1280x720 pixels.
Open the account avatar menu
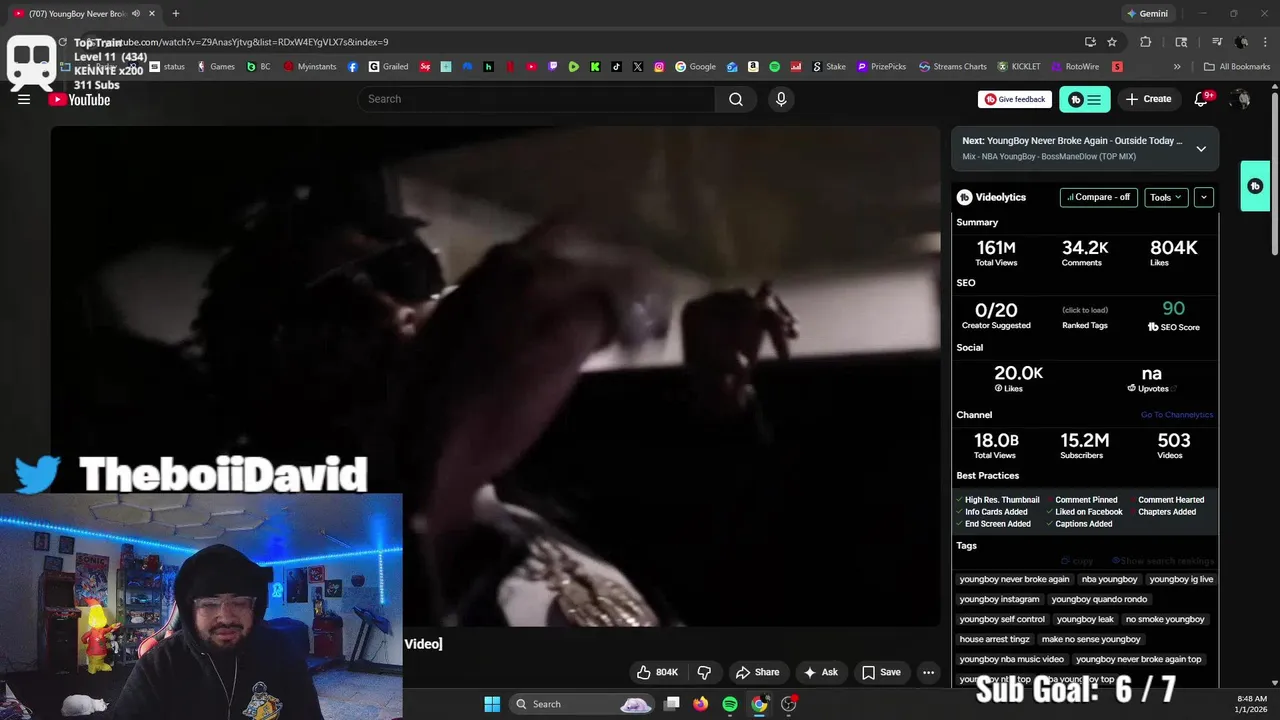pos(1241,99)
